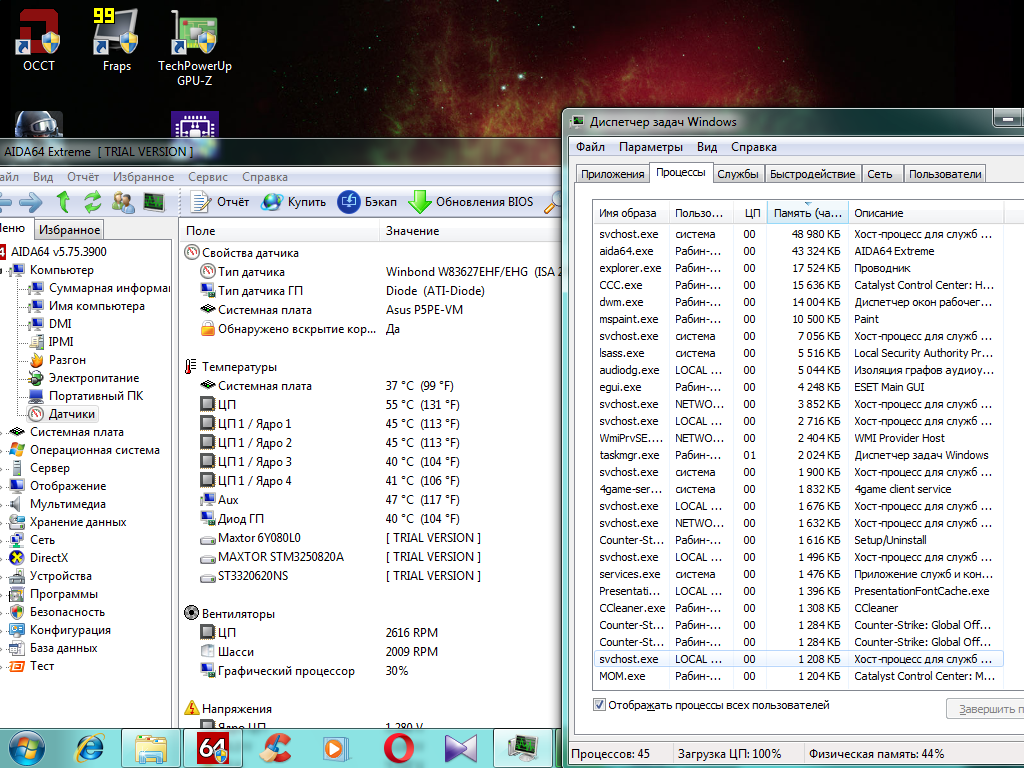Click the AIDA64 taskbar icon

coord(213,748)
